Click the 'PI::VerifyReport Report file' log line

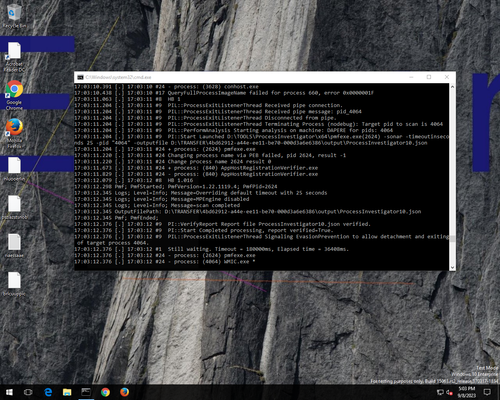coord(222,224)
